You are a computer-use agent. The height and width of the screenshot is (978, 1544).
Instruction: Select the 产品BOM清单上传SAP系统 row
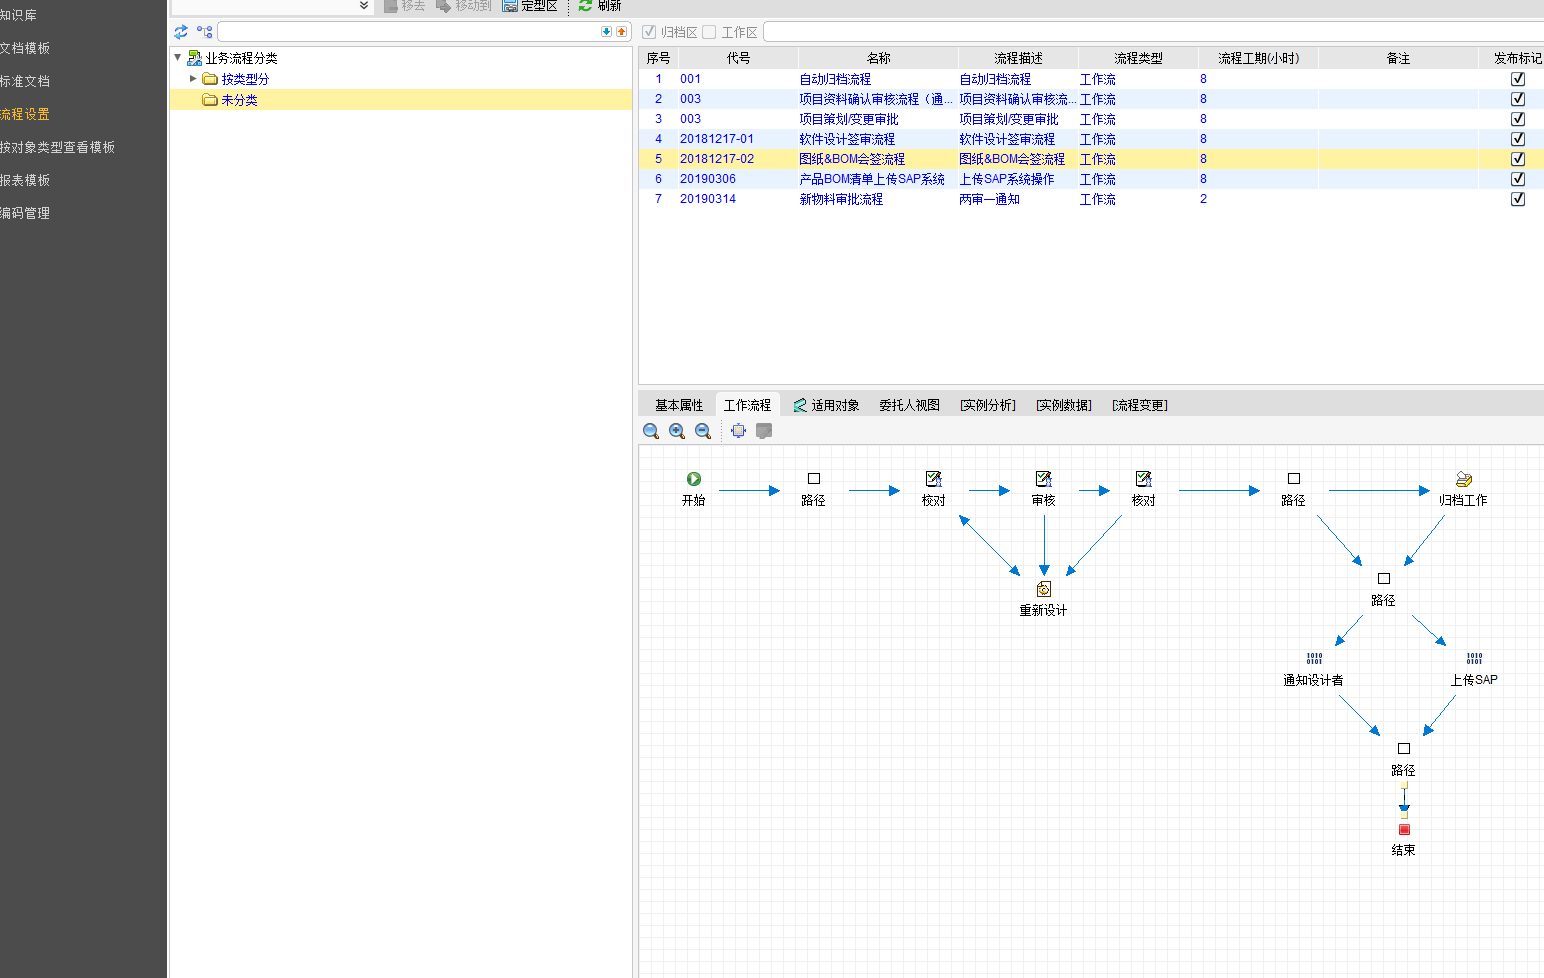click(871, 179)
